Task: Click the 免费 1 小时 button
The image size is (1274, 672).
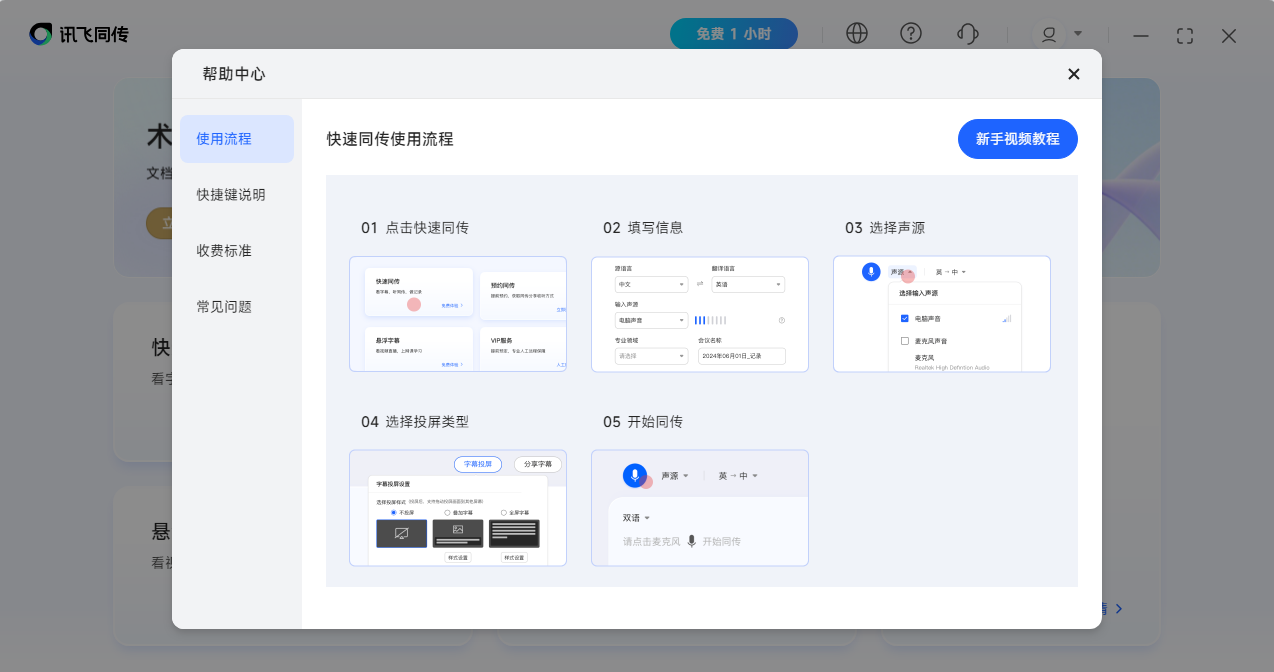Action: pos(733,34)
